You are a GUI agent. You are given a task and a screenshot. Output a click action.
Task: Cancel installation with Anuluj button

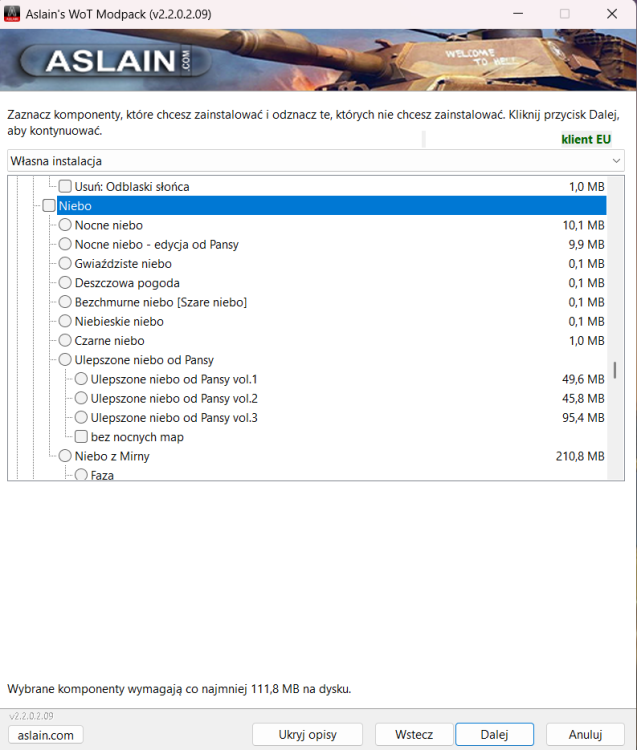point(585,734)
